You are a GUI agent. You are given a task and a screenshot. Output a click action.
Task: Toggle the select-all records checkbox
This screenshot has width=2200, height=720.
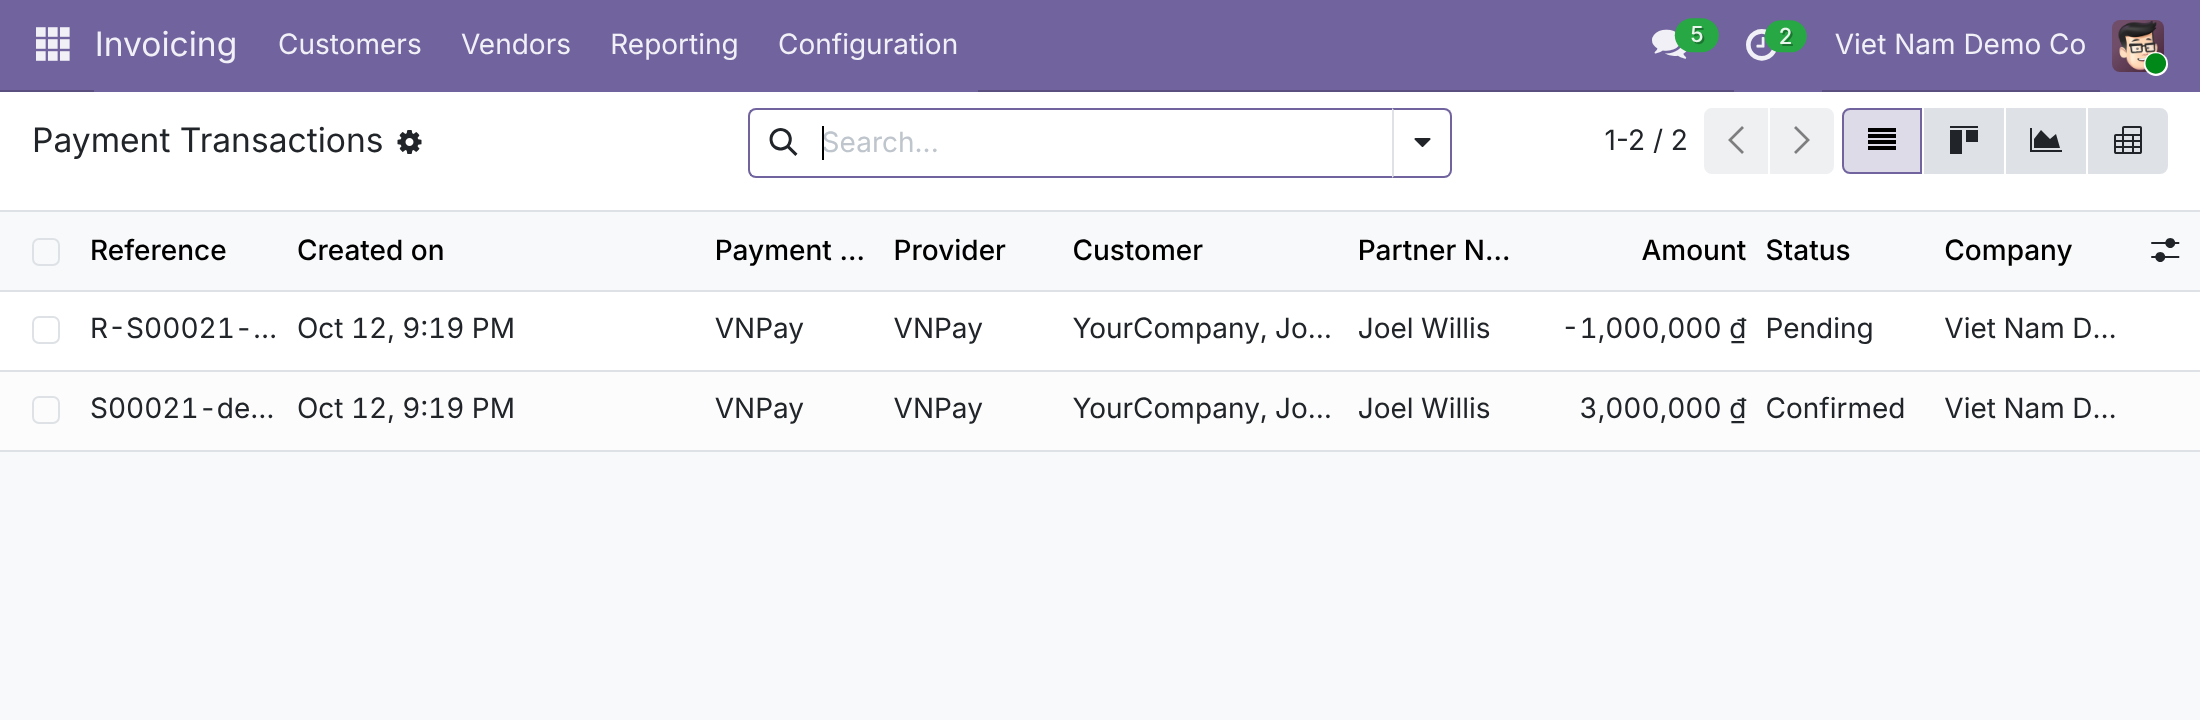(46, 251)
